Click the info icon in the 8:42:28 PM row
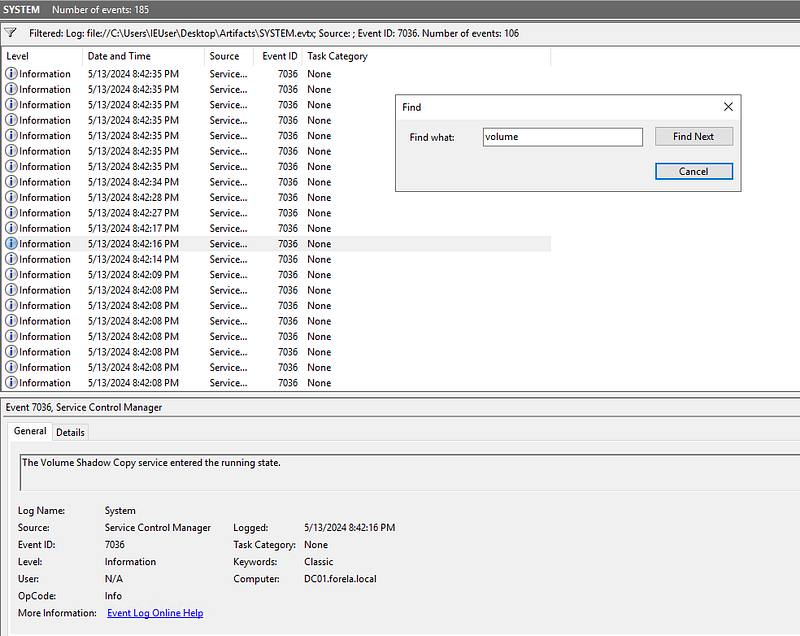The image size is (800, 636). [11, 197]
